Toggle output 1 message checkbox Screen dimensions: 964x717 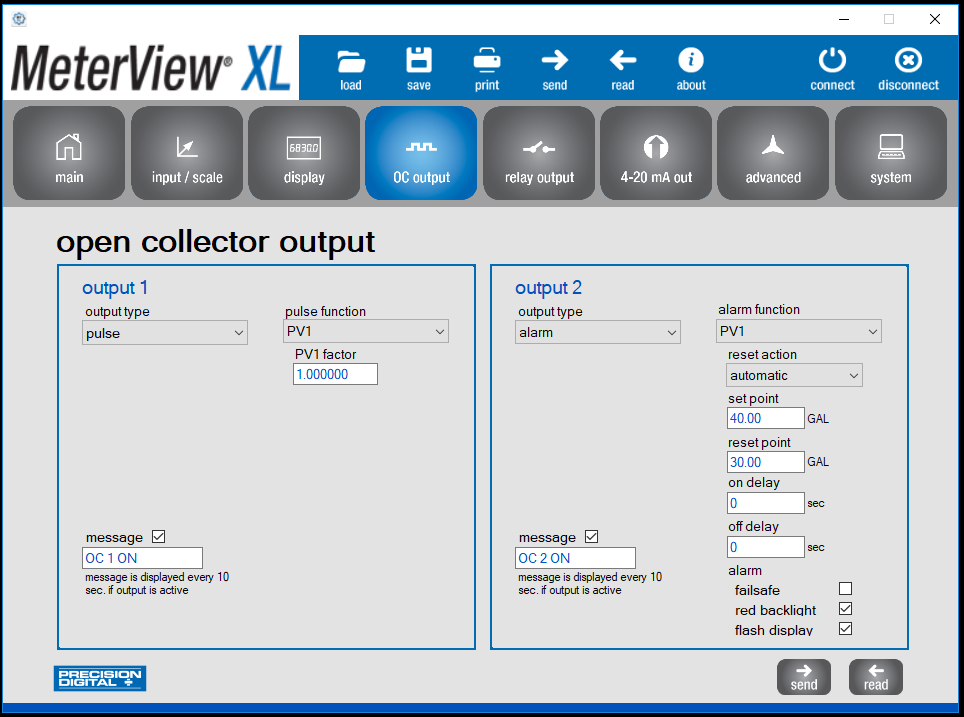(159, 536)
